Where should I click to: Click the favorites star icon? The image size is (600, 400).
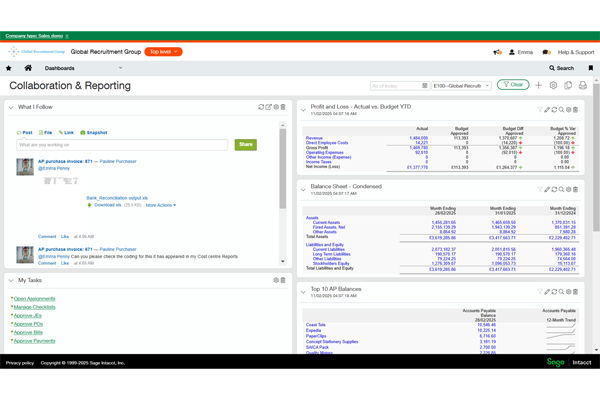click(x=9, y=68)
